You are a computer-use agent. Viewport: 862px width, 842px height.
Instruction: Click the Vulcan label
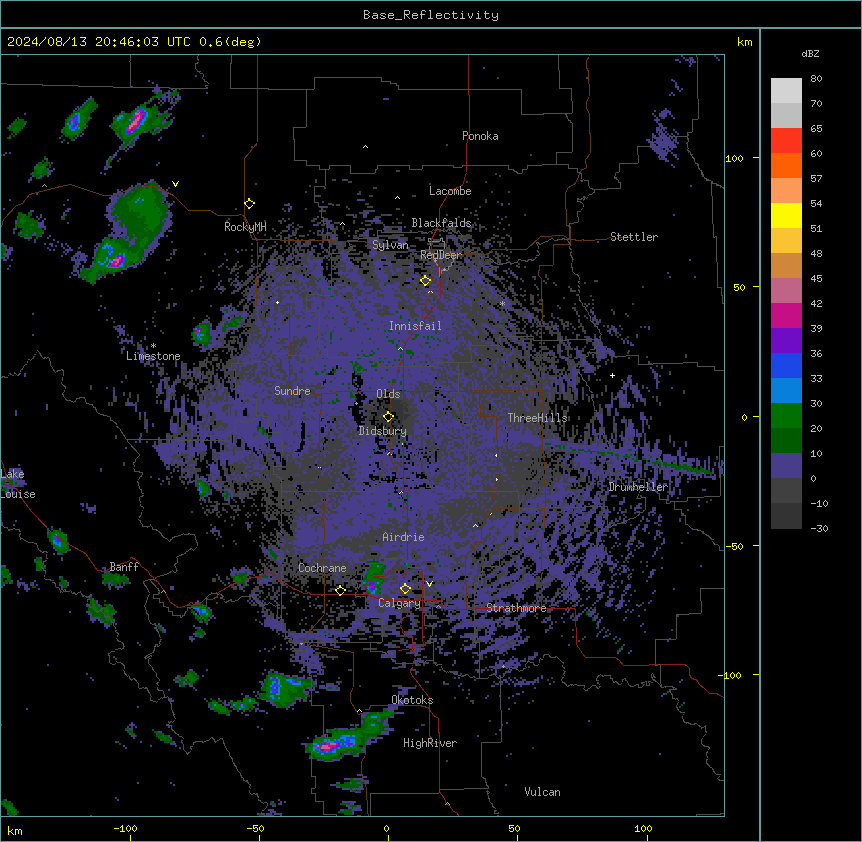[x=543, y=792]
